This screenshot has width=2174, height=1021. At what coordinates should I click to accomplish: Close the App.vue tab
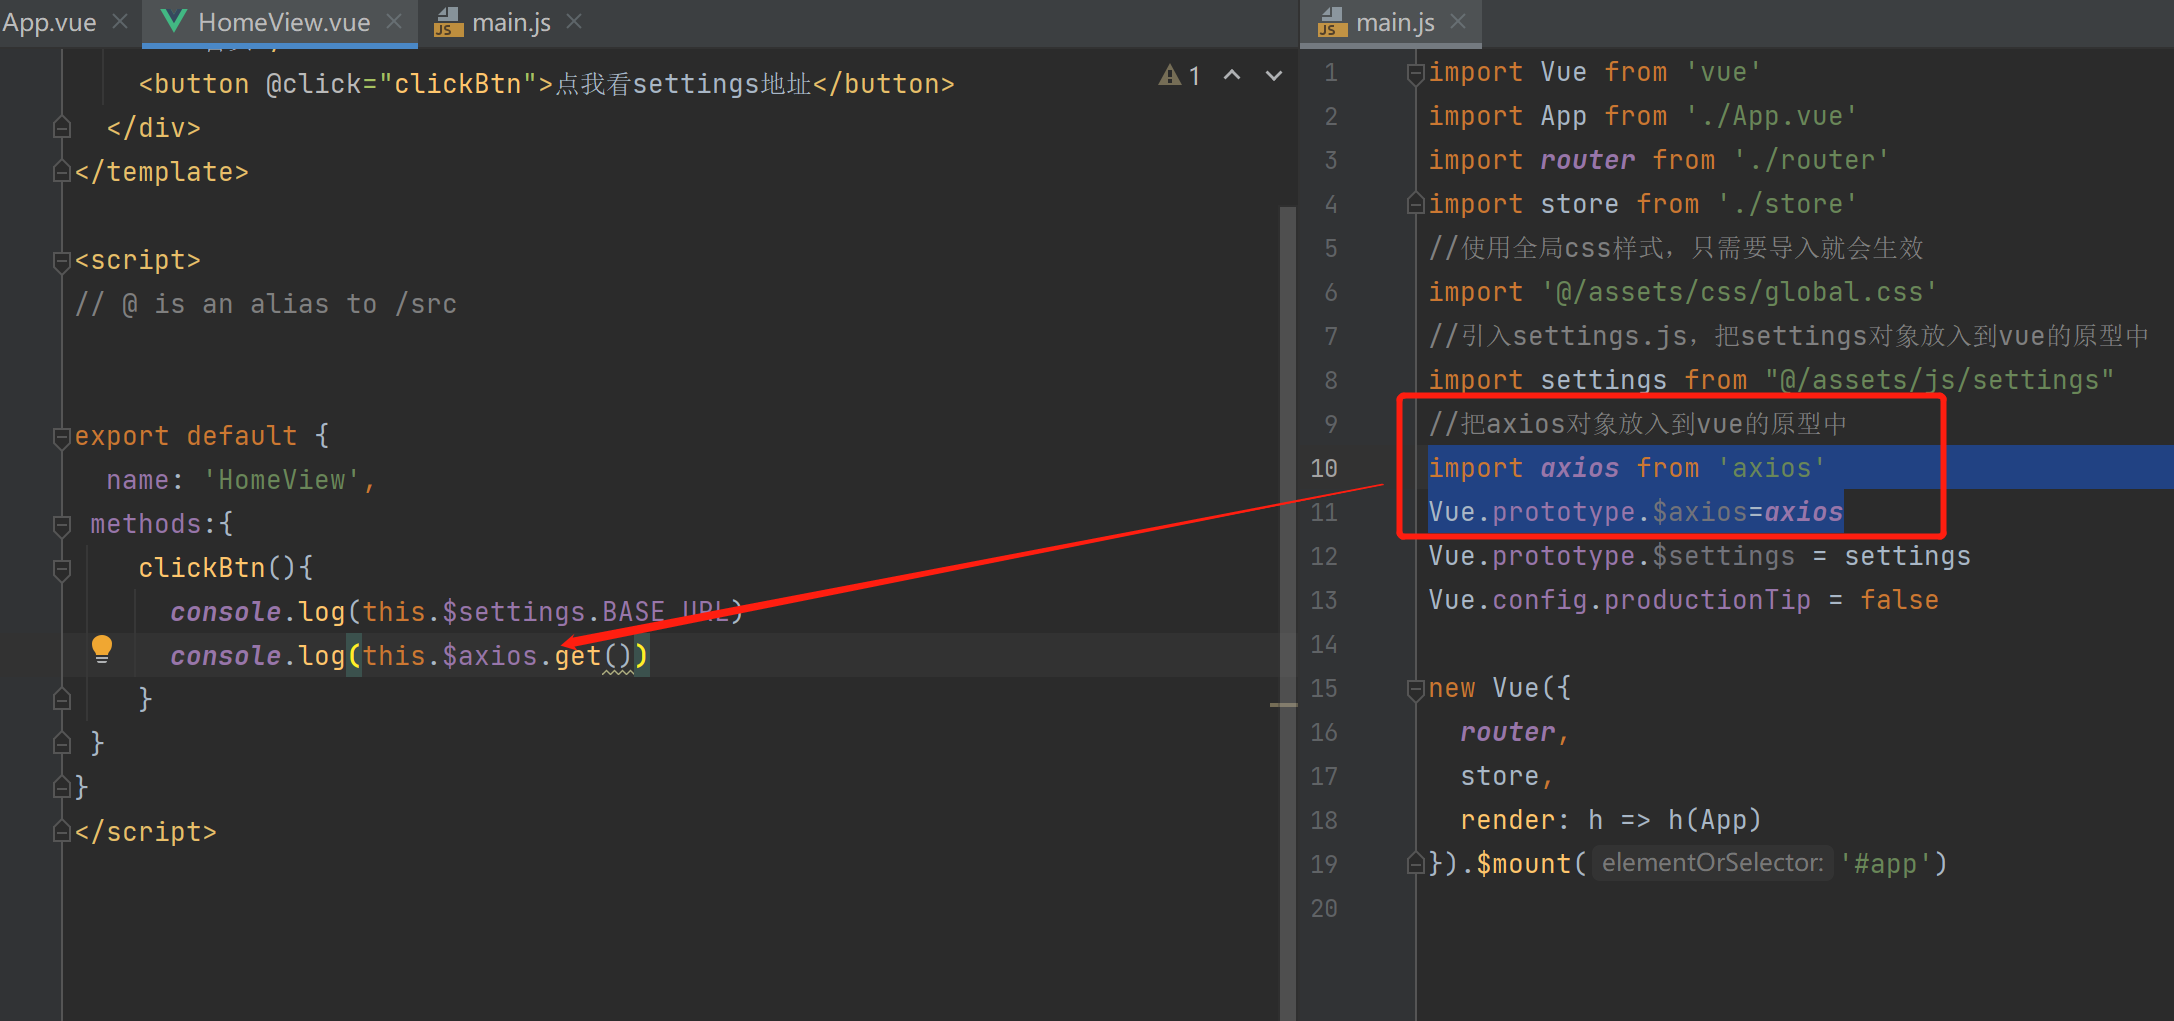(120, 21)
